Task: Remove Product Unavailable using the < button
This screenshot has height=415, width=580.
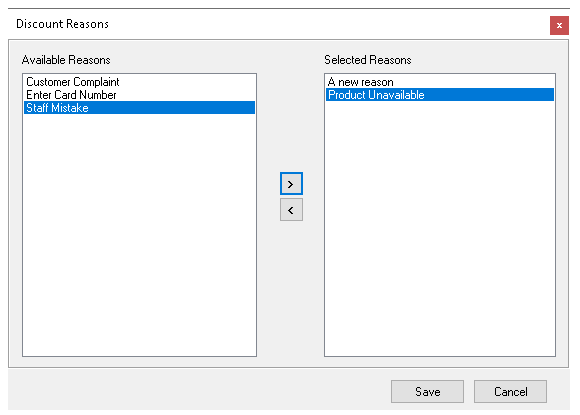Action: tap(291, 210)
